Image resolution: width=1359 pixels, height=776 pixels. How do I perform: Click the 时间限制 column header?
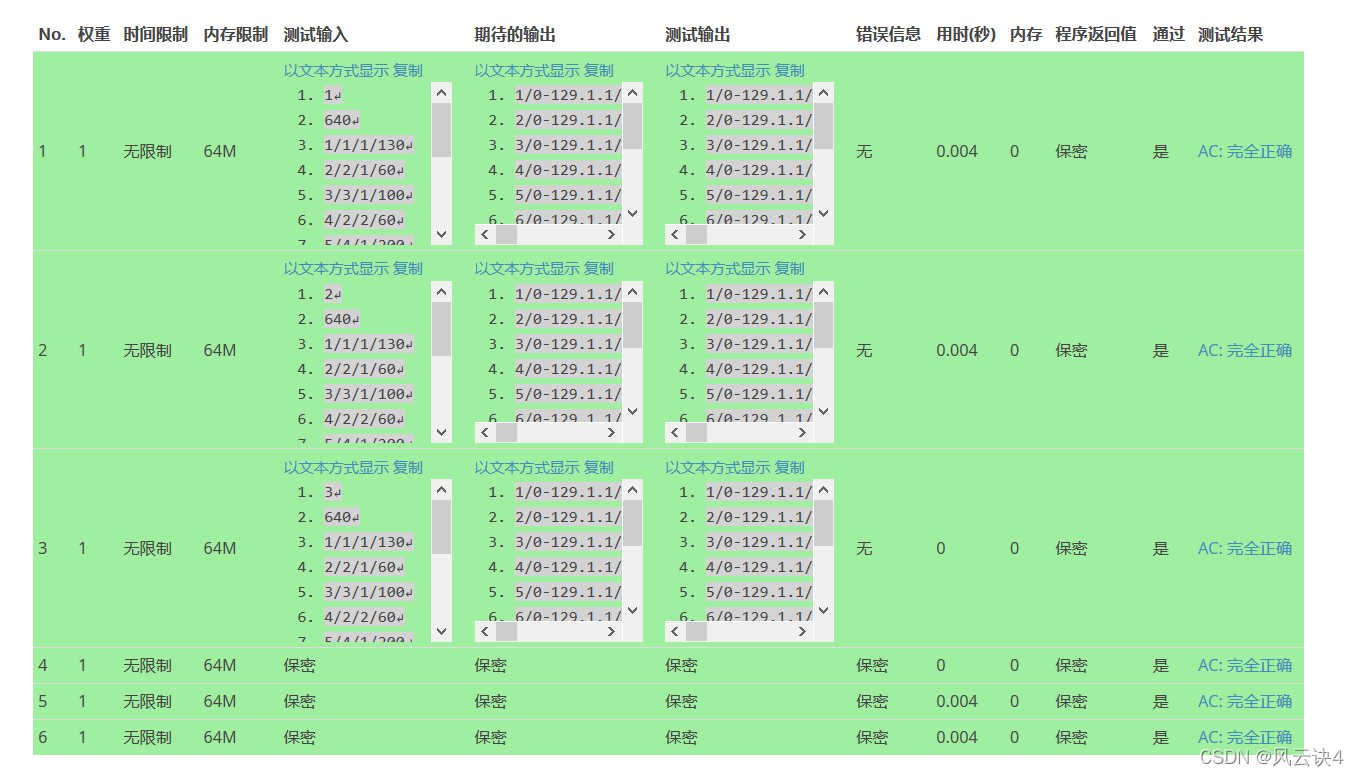click(x=155, y=34)
